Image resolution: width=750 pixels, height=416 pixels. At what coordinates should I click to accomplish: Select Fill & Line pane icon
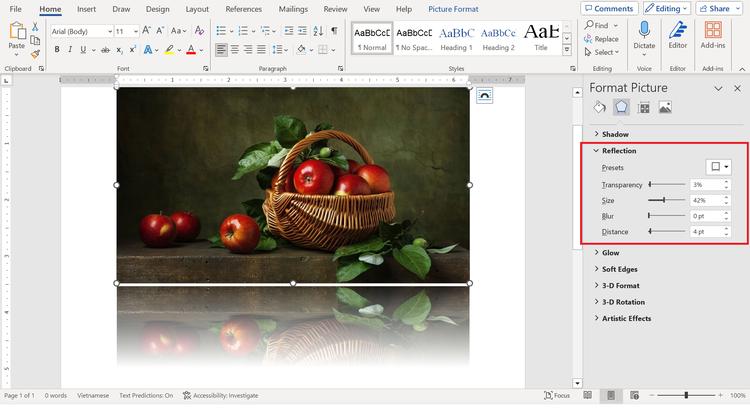599,108
